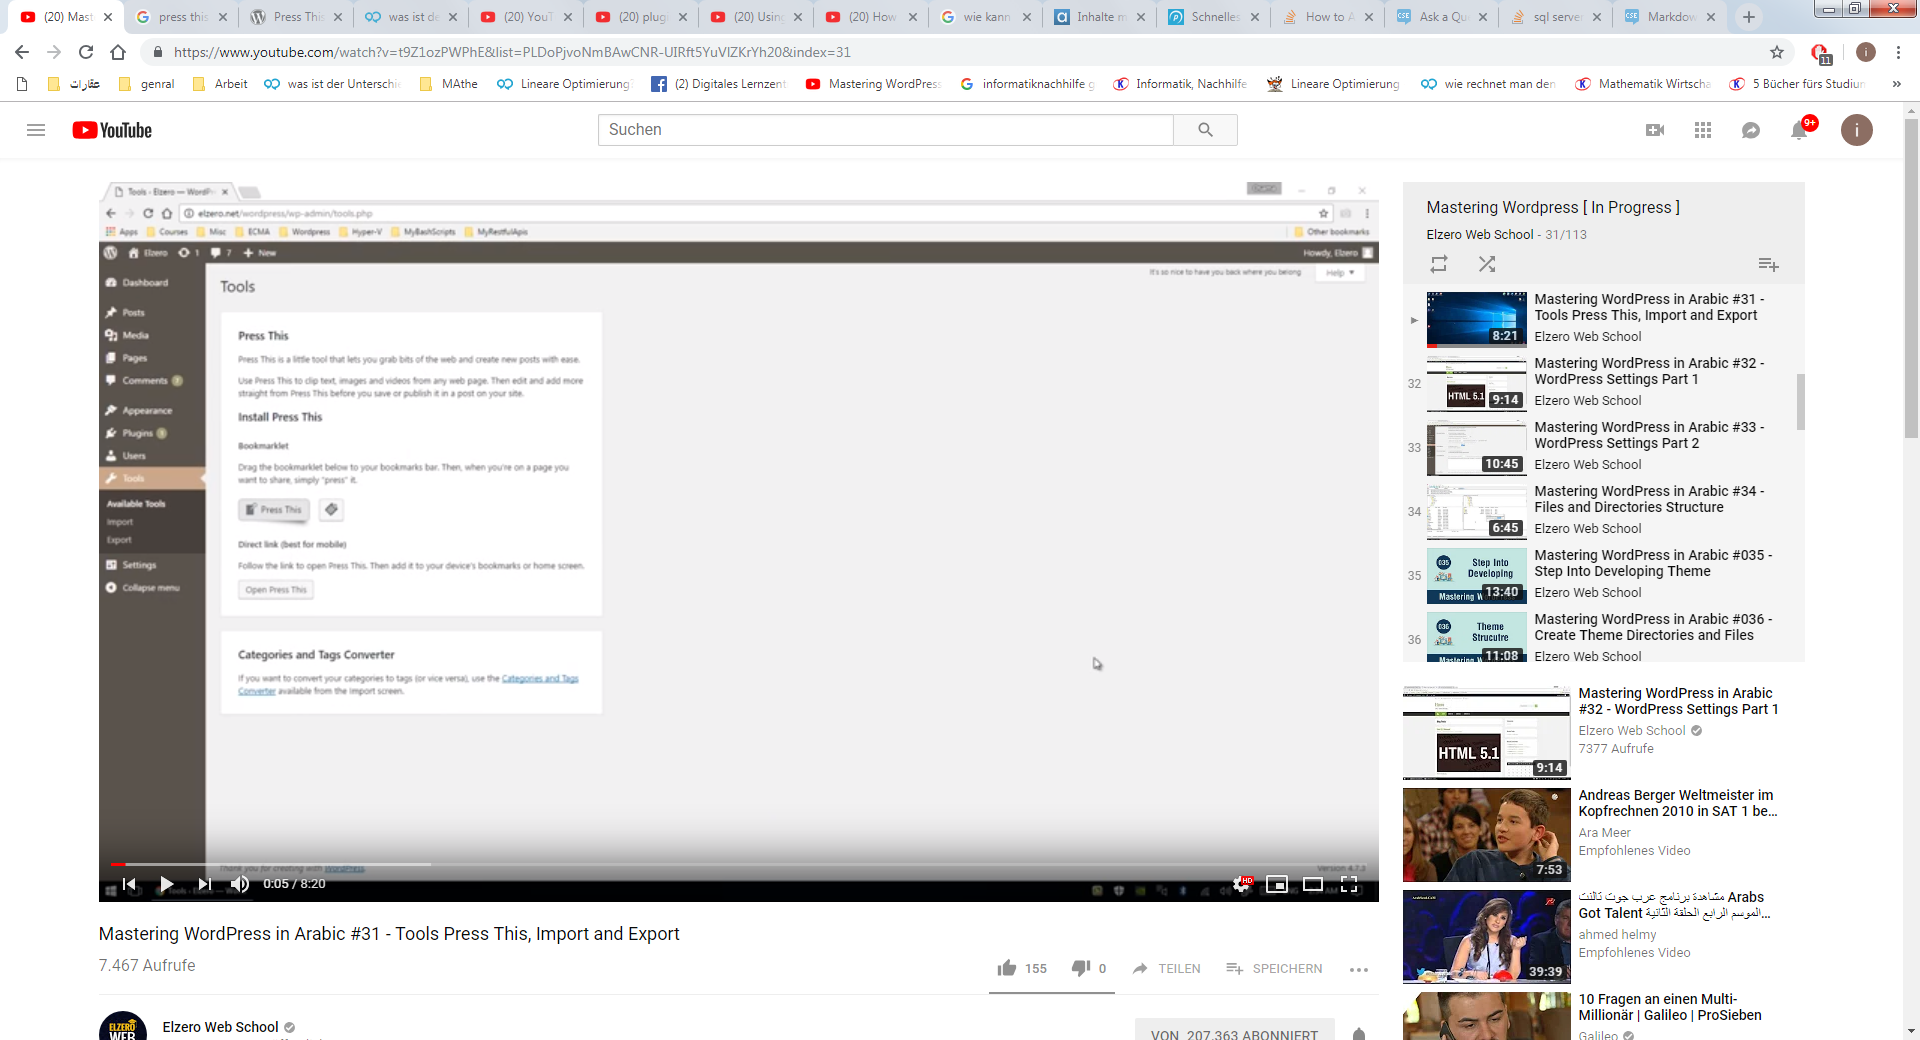Mute the video volume
This screenshot has width=1920, height=1040.
[240, 884]
